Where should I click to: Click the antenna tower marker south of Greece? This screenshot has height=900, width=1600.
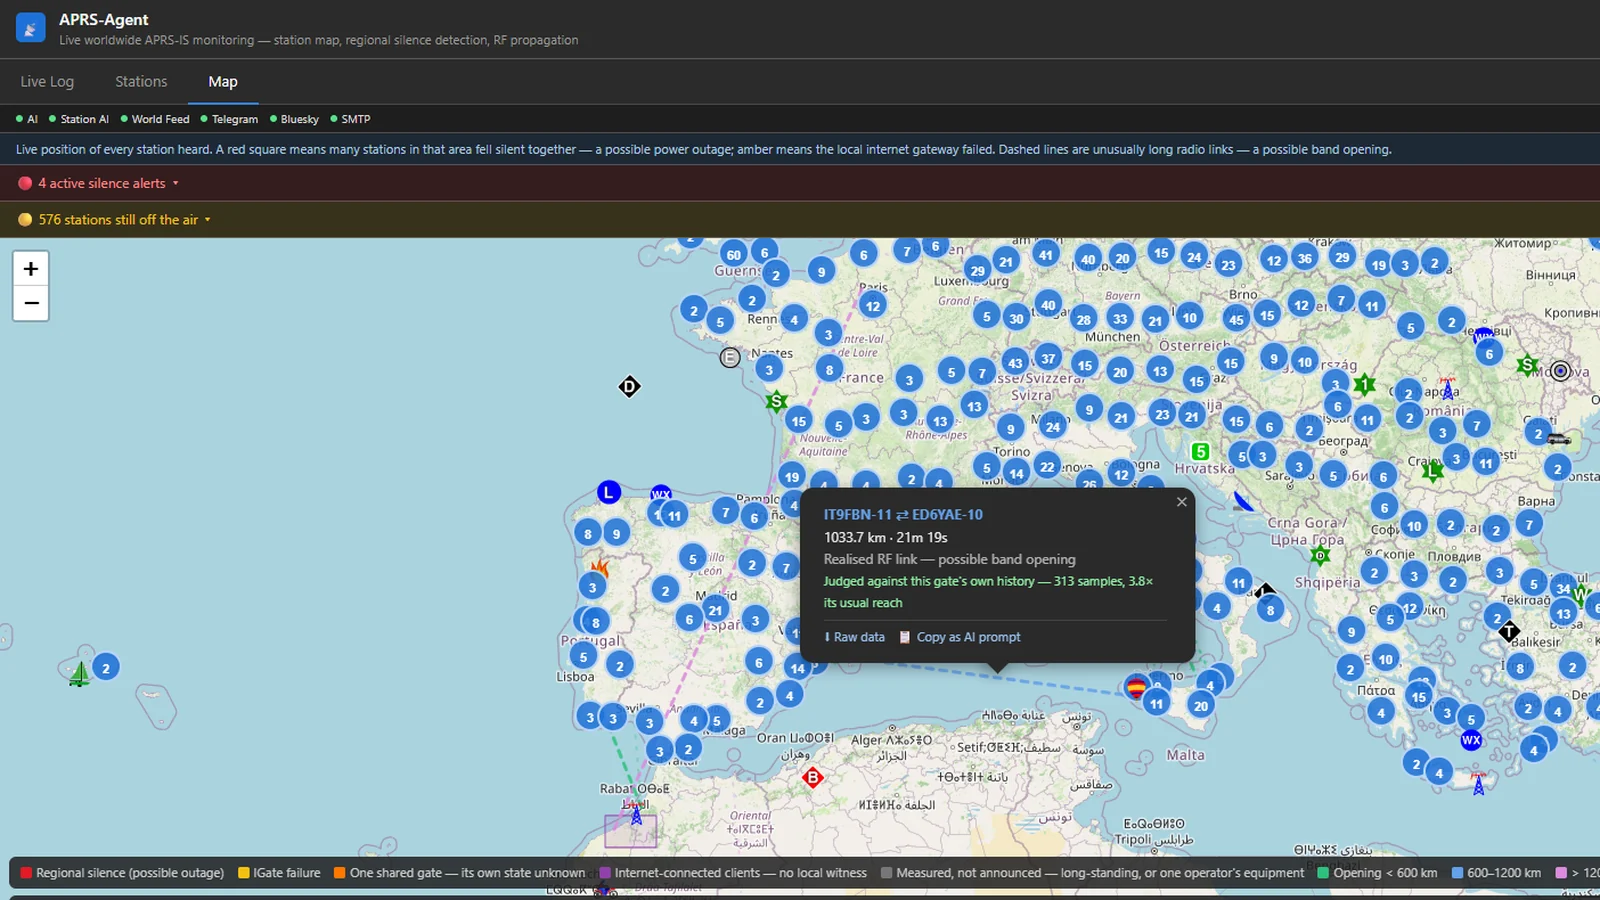pyautogui.click(x=1479, y=784)
